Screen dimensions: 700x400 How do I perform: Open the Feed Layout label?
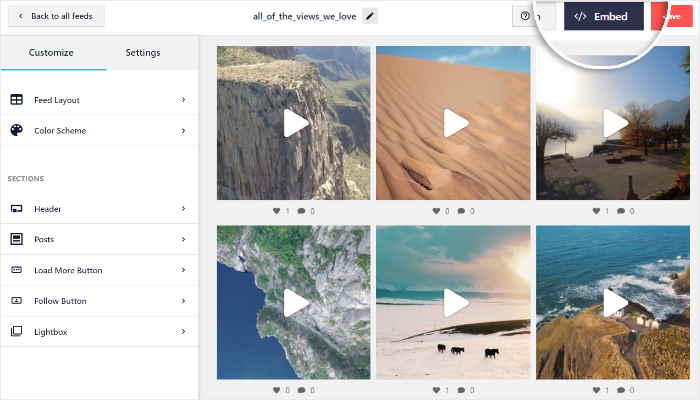[57, 100]
